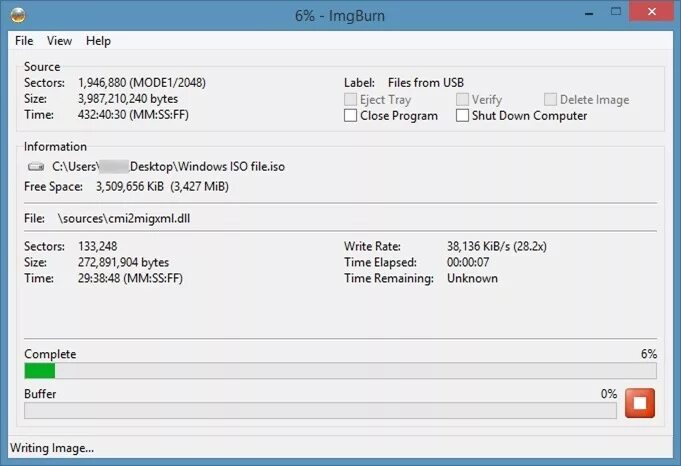Maximize the ImgBurn window
The width and height of the screenshot is (681, 466).
point(616,12)
